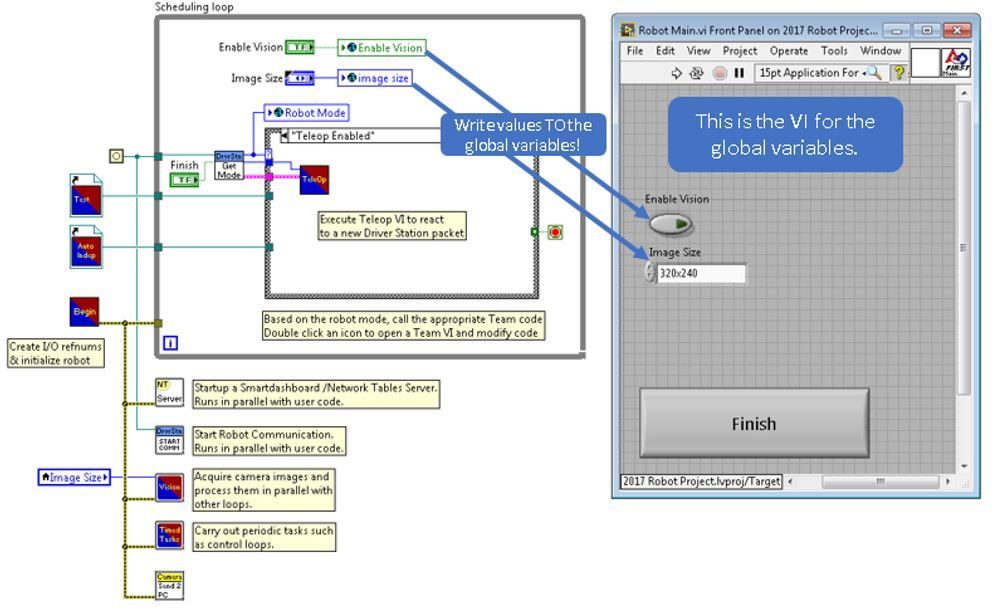Open the View menu
Image resolution: width=999 pixels, height=615 pixels.
(698, 51)
